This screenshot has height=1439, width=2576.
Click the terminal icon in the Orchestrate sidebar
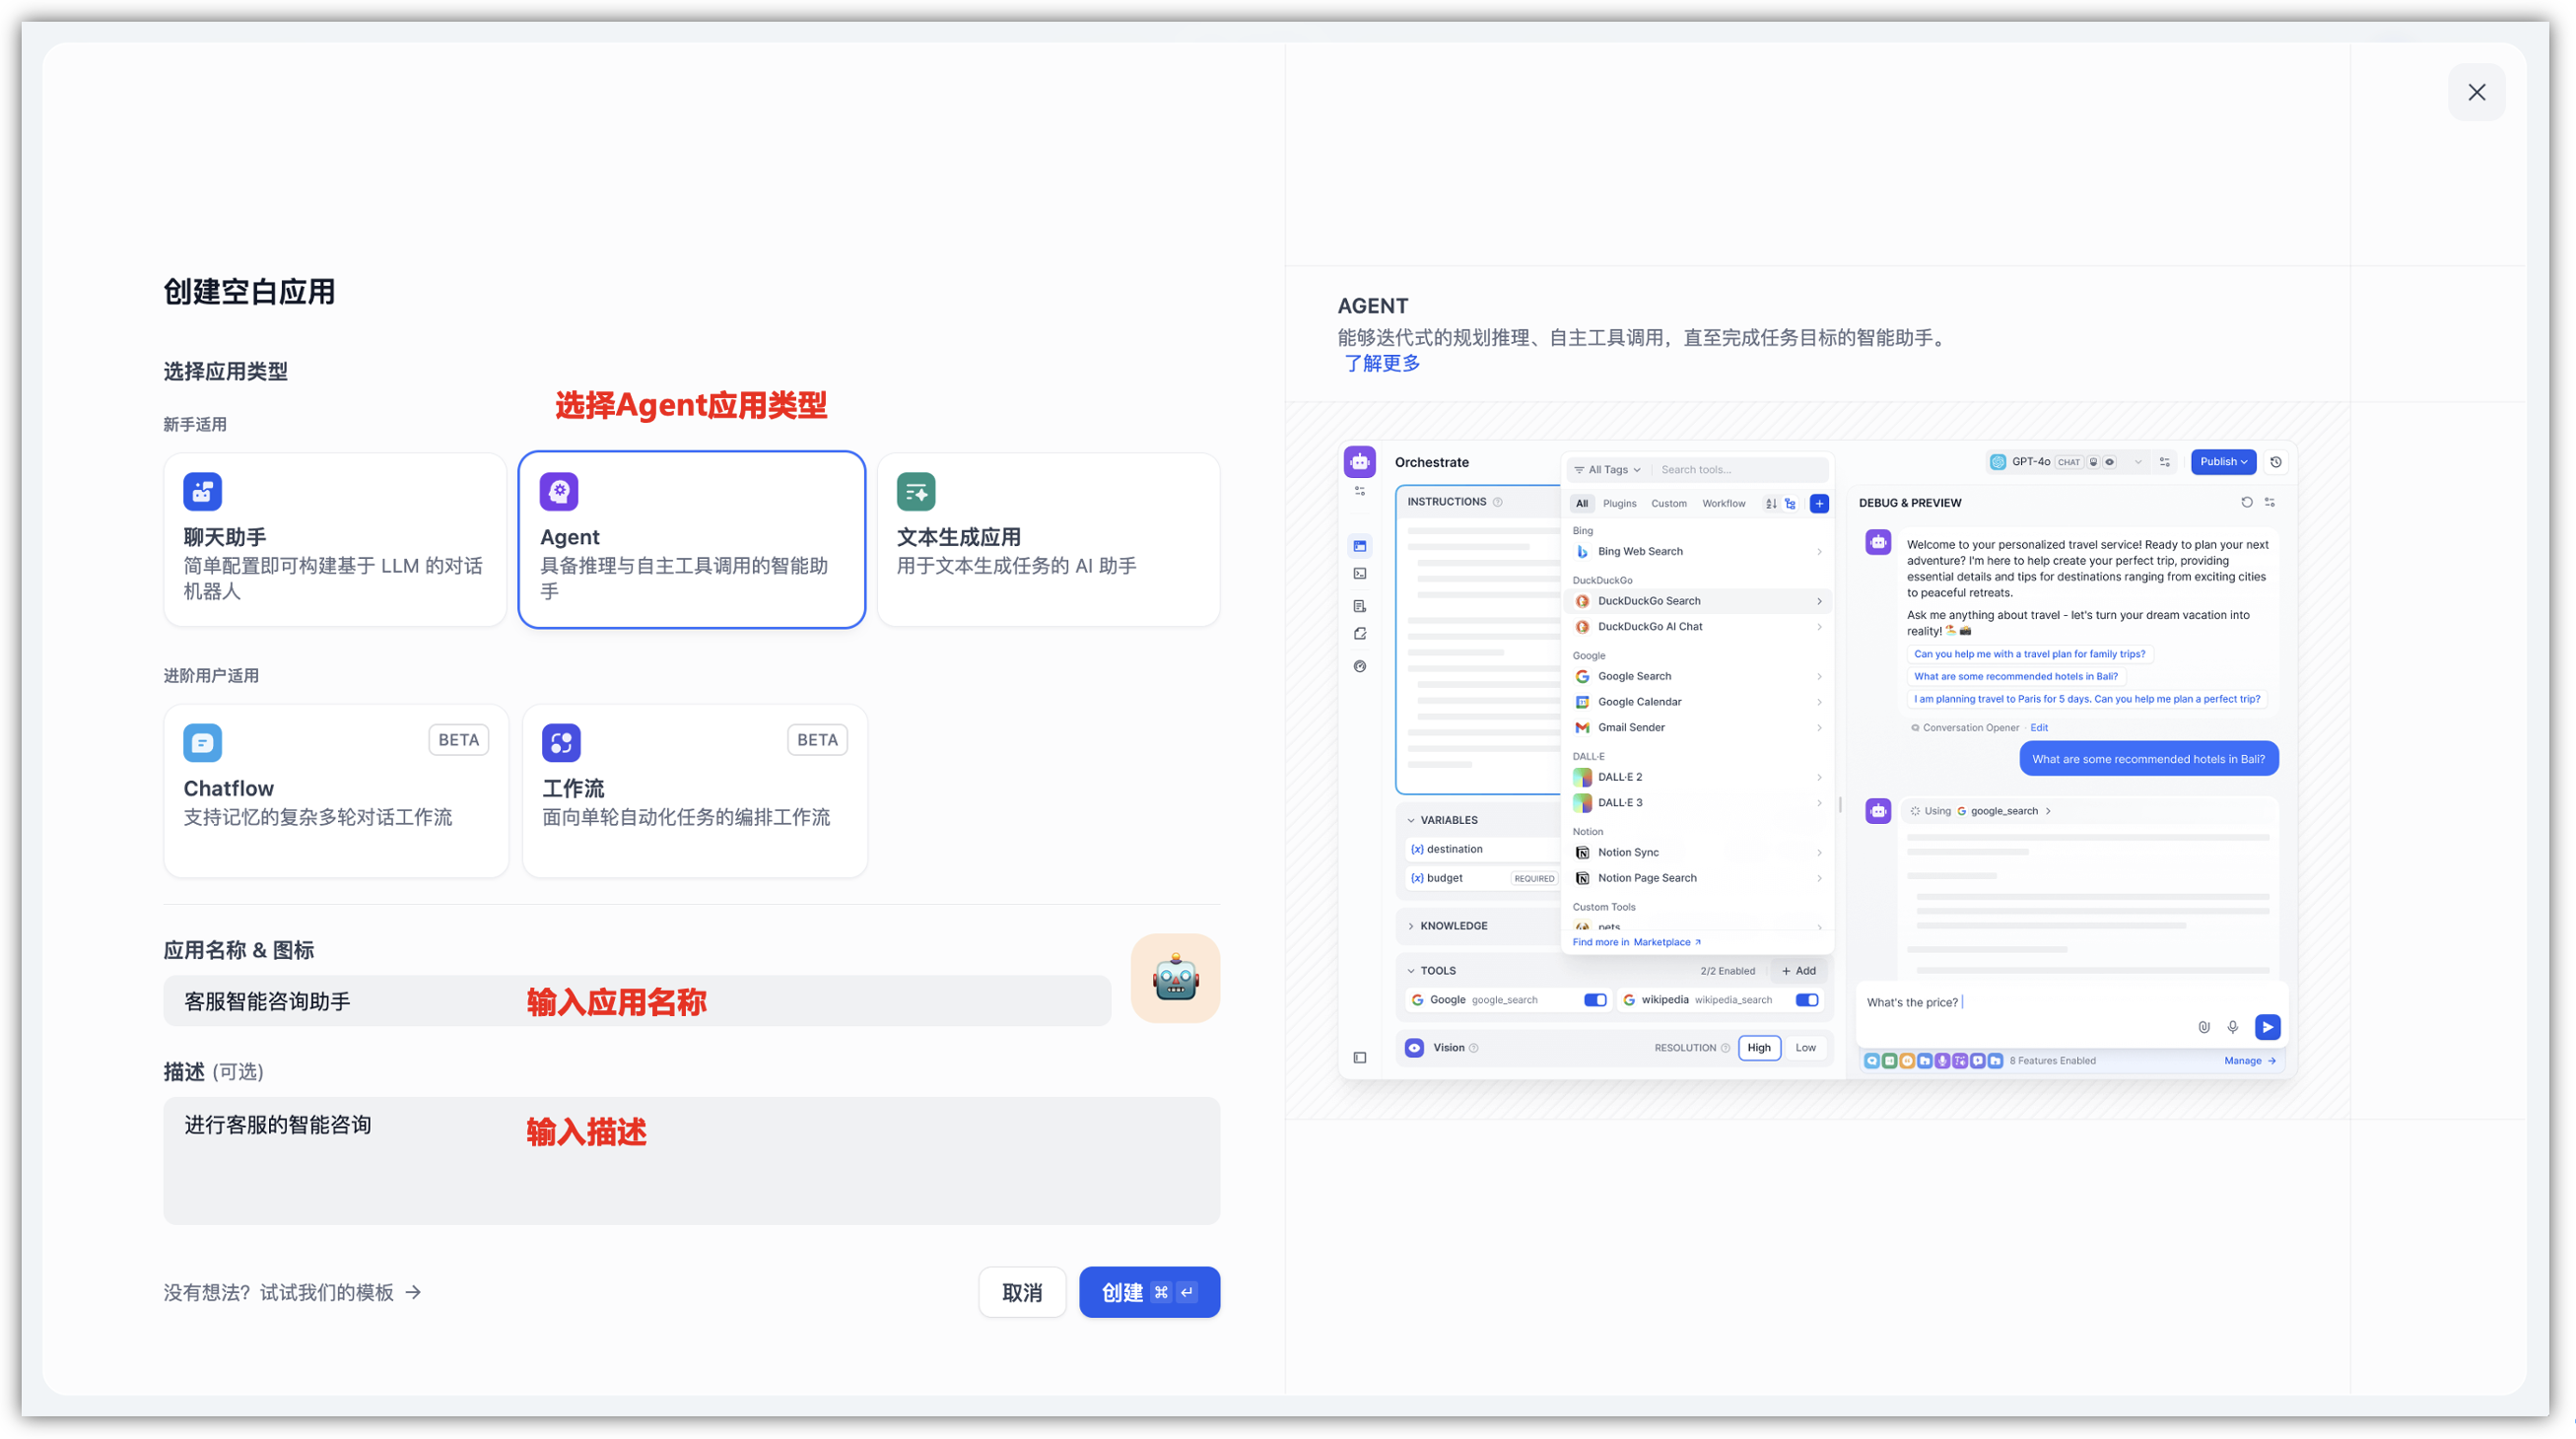click(1360, 573)
